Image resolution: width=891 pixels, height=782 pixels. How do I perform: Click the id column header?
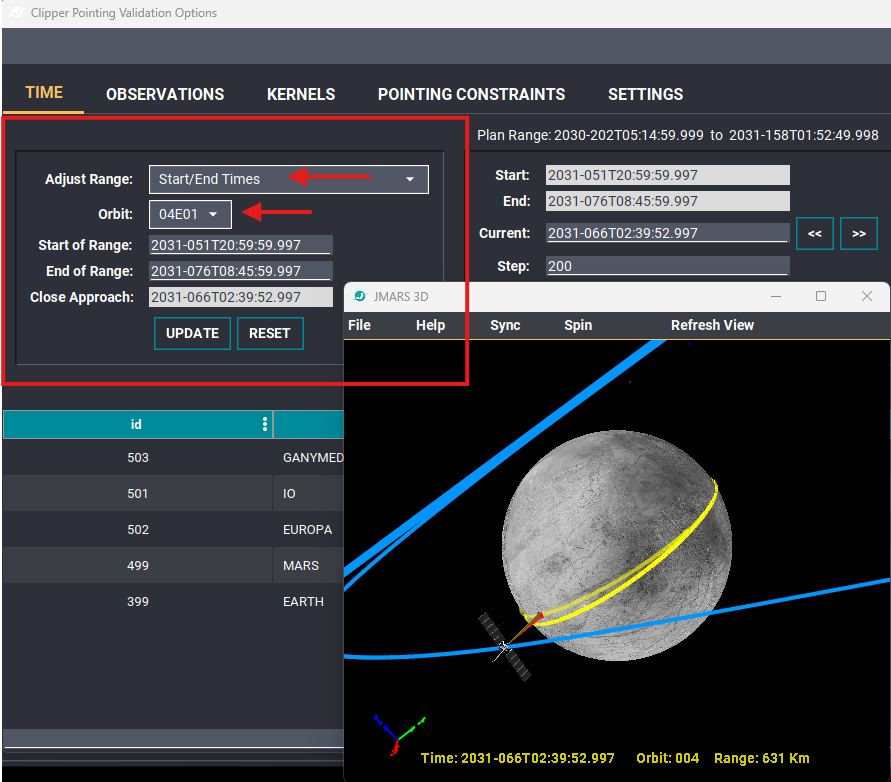(x=136, y=425)
